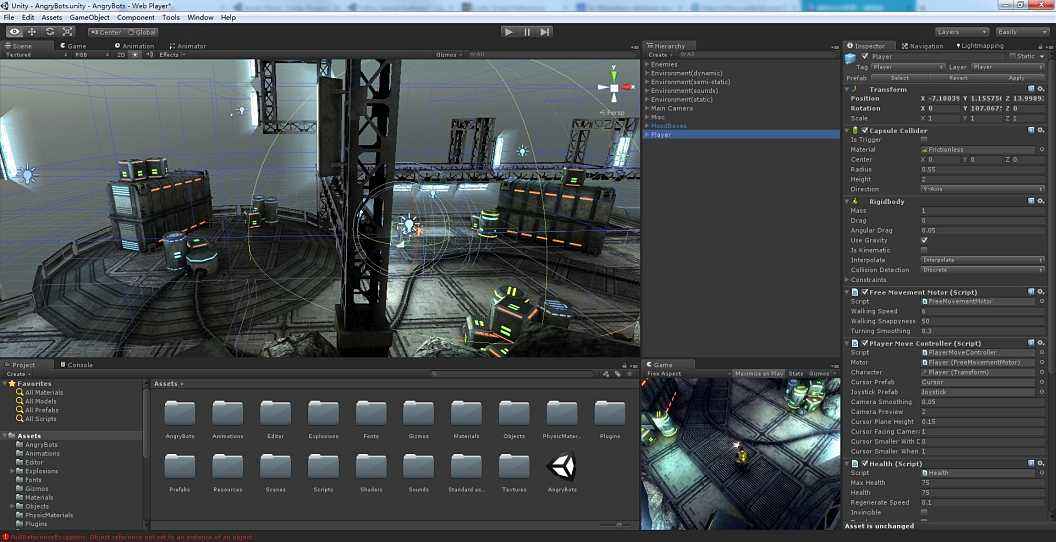Click the Walking Speed input field
Screen dimensions: 1056x542
[x=976, y=311]
